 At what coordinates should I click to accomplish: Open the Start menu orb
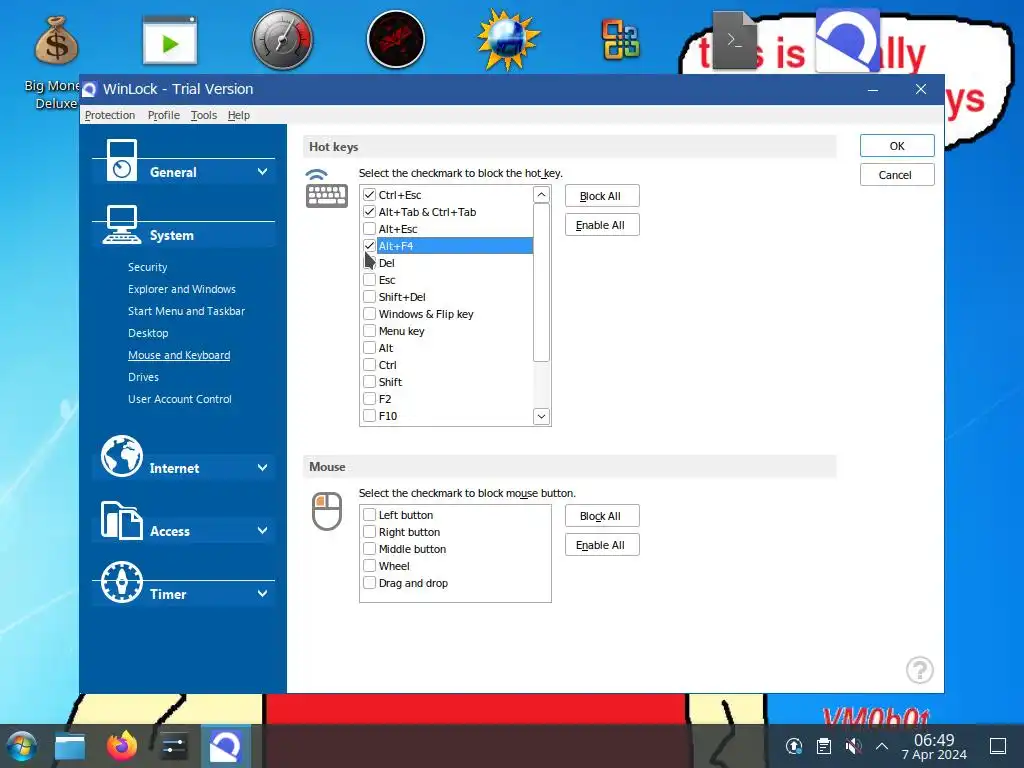coord(21,746)
